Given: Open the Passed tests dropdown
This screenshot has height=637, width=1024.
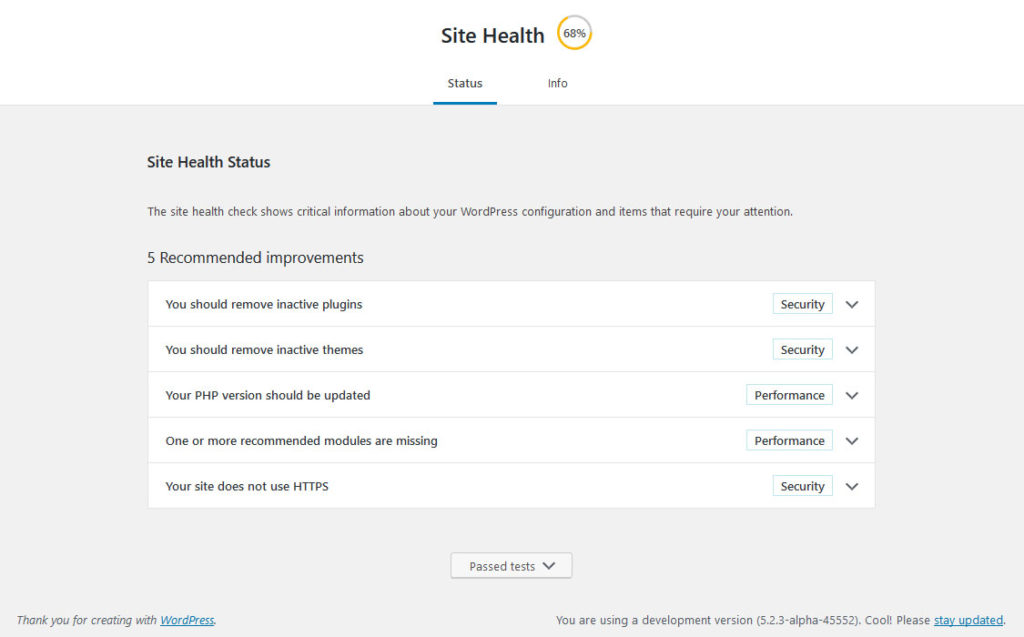Looking at the screenshot, I should 511,565.
